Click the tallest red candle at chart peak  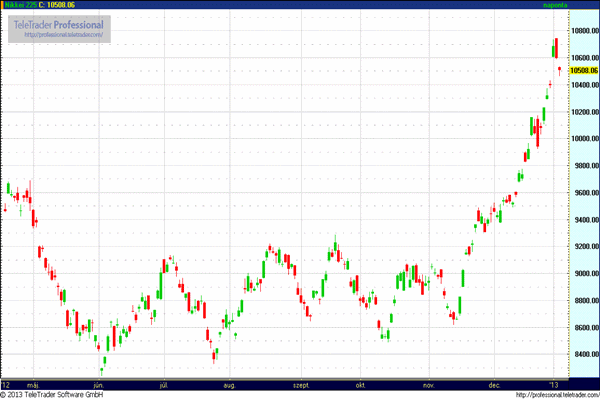click(555, 48)
